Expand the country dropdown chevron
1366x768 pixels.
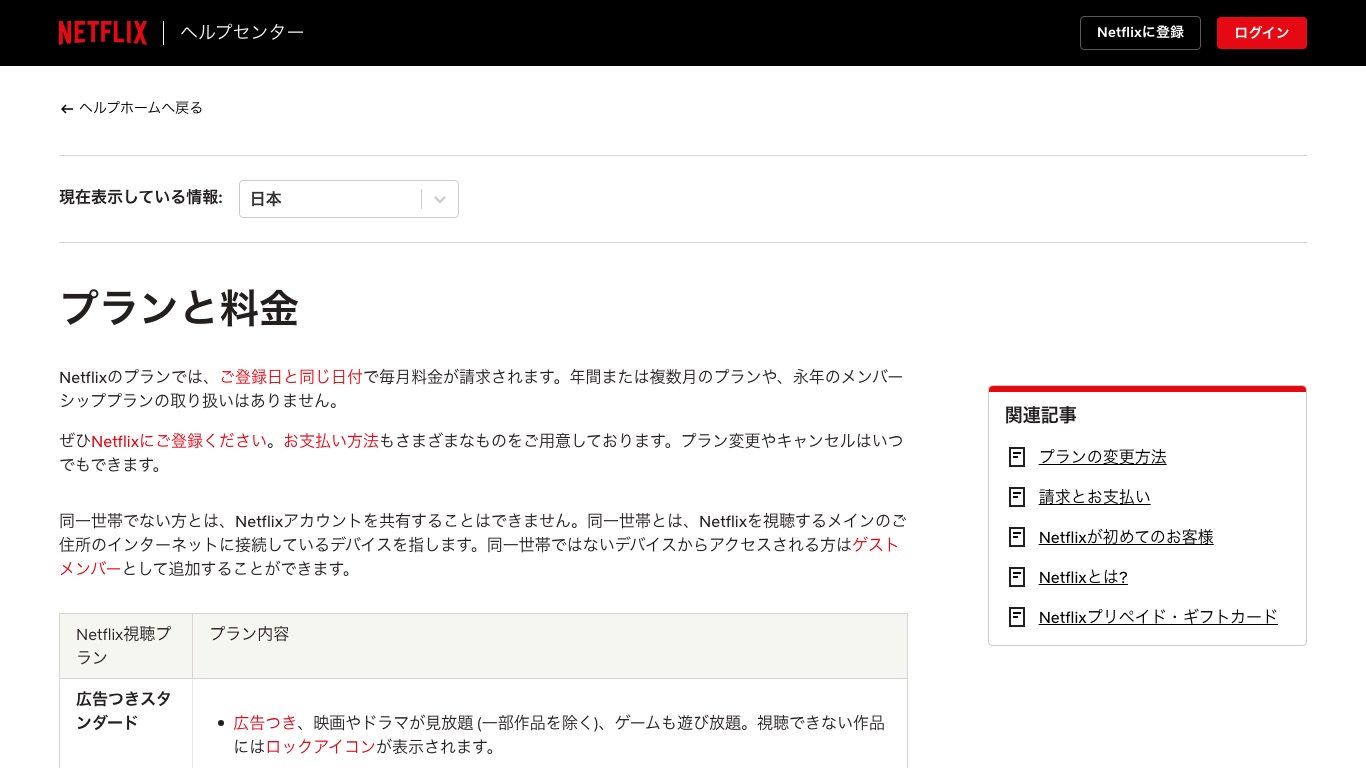point(440,199)
